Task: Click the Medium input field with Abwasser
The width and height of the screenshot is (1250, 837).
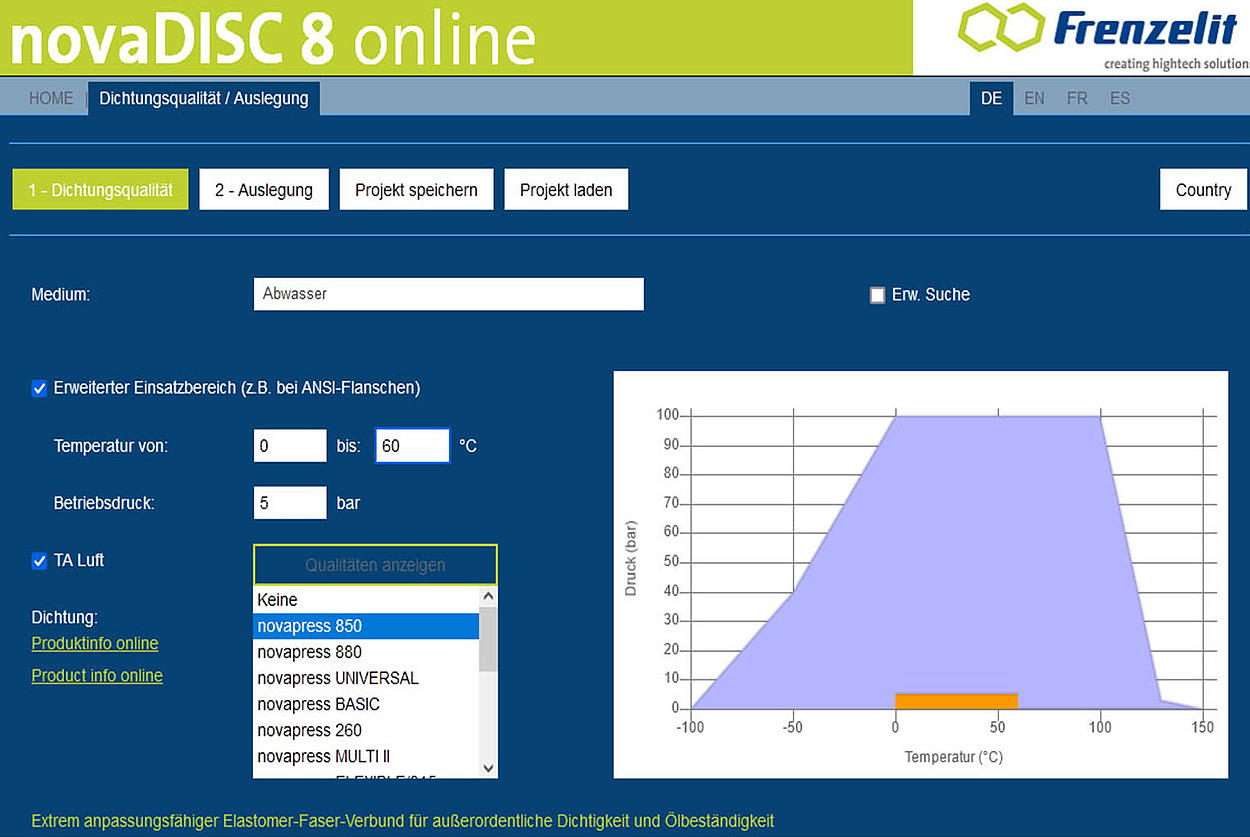Action: pos(449,294)
